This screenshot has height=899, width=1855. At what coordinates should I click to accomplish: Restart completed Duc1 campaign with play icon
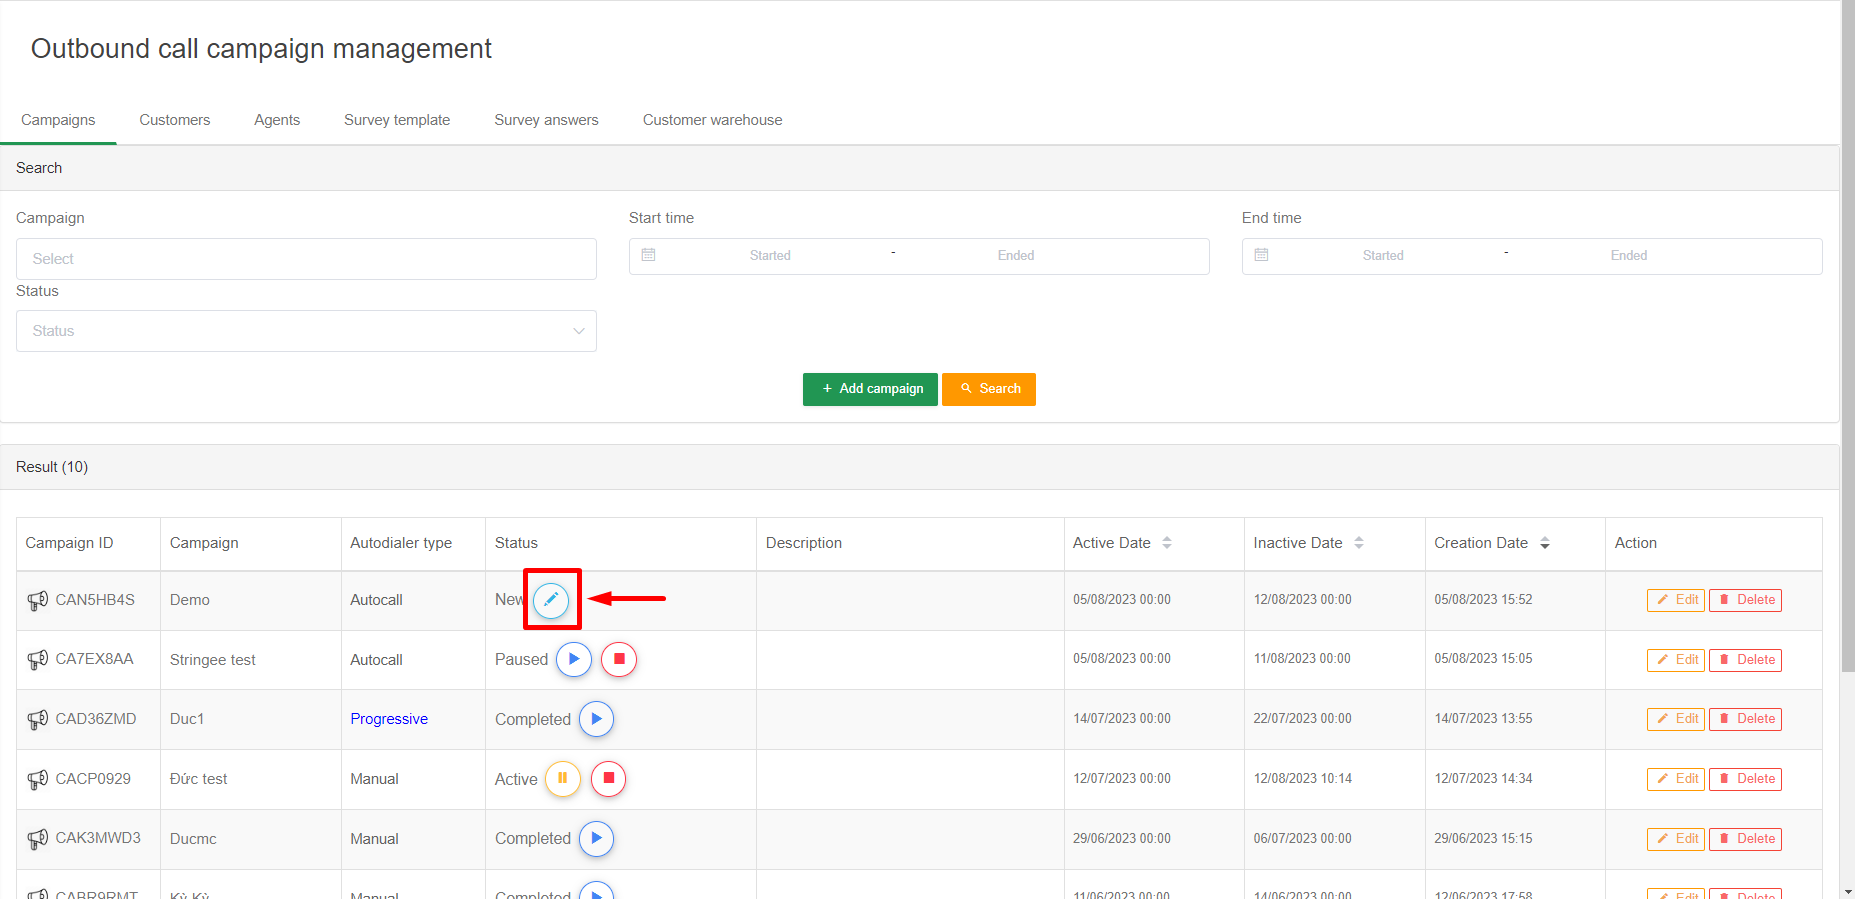pos(596,719)
